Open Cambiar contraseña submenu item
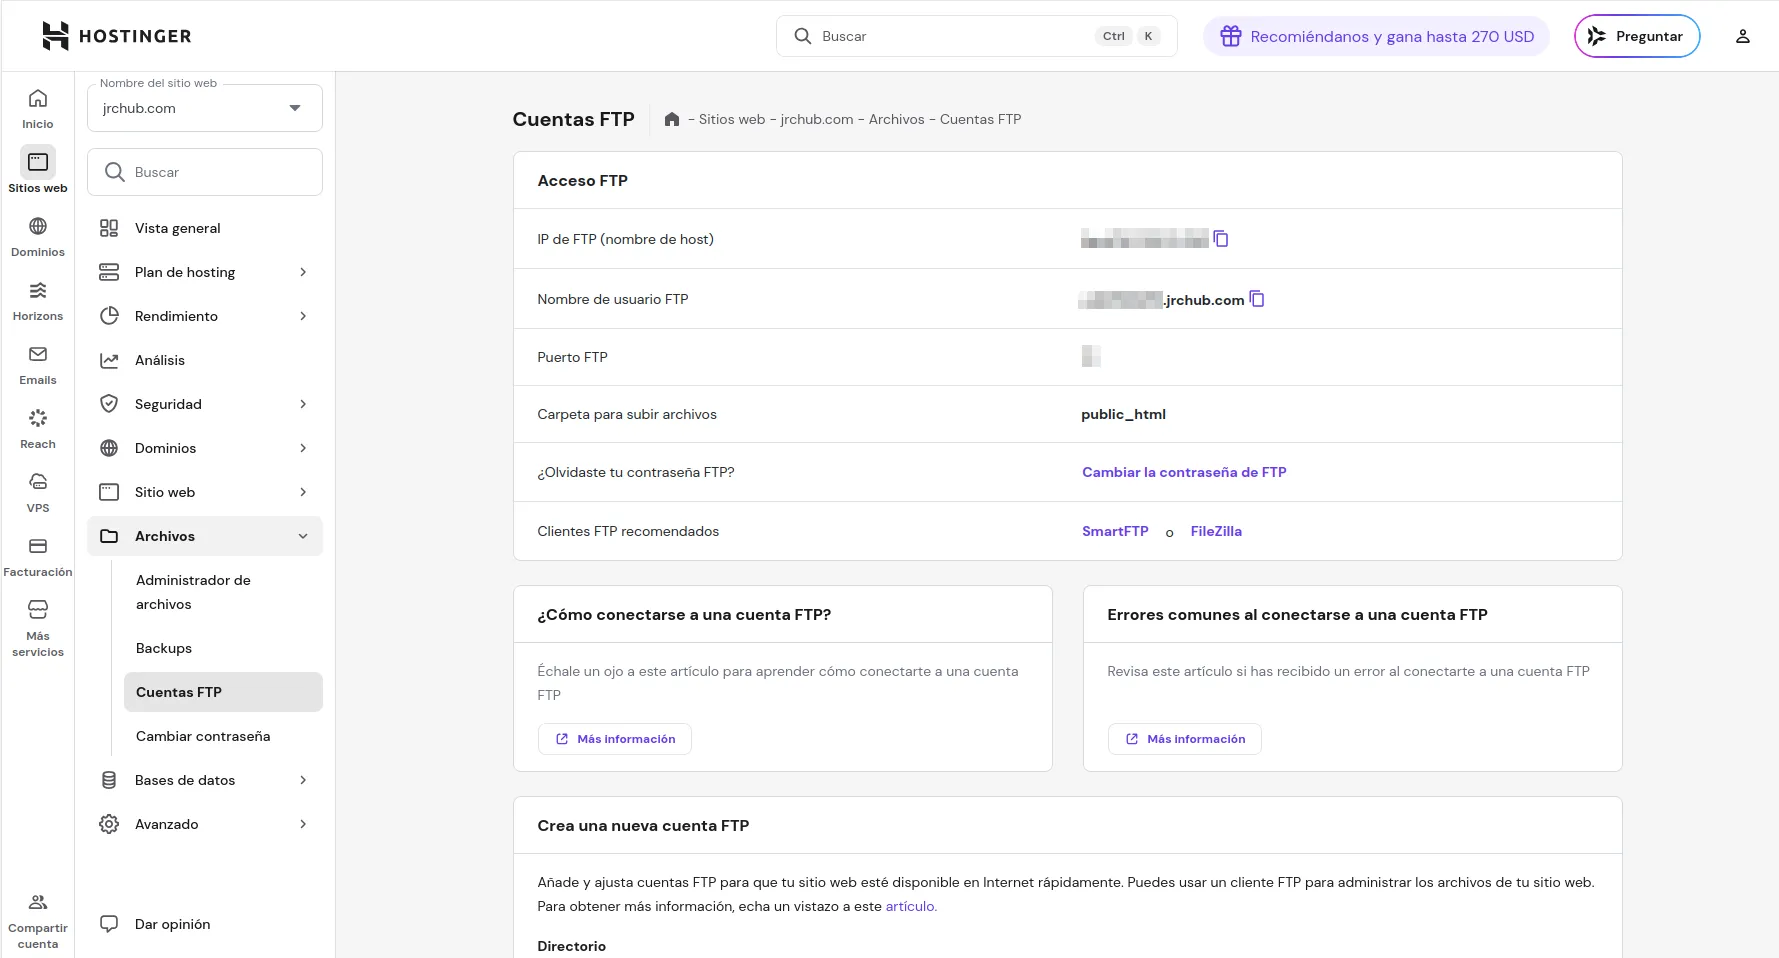The width and height of the screenshot is (1779, 958). [x=223, y=736]
